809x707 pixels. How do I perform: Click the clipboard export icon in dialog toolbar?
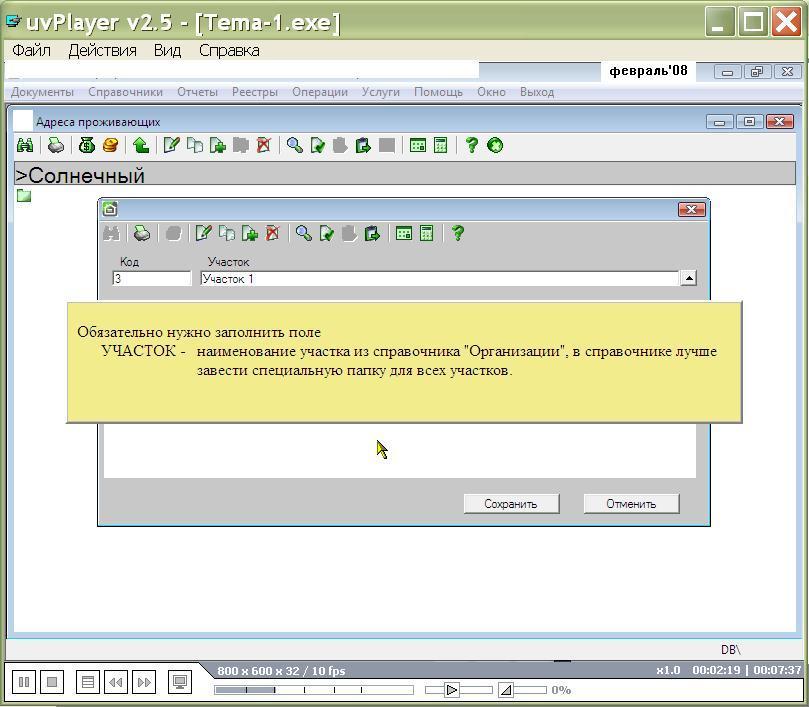point(372,234)
